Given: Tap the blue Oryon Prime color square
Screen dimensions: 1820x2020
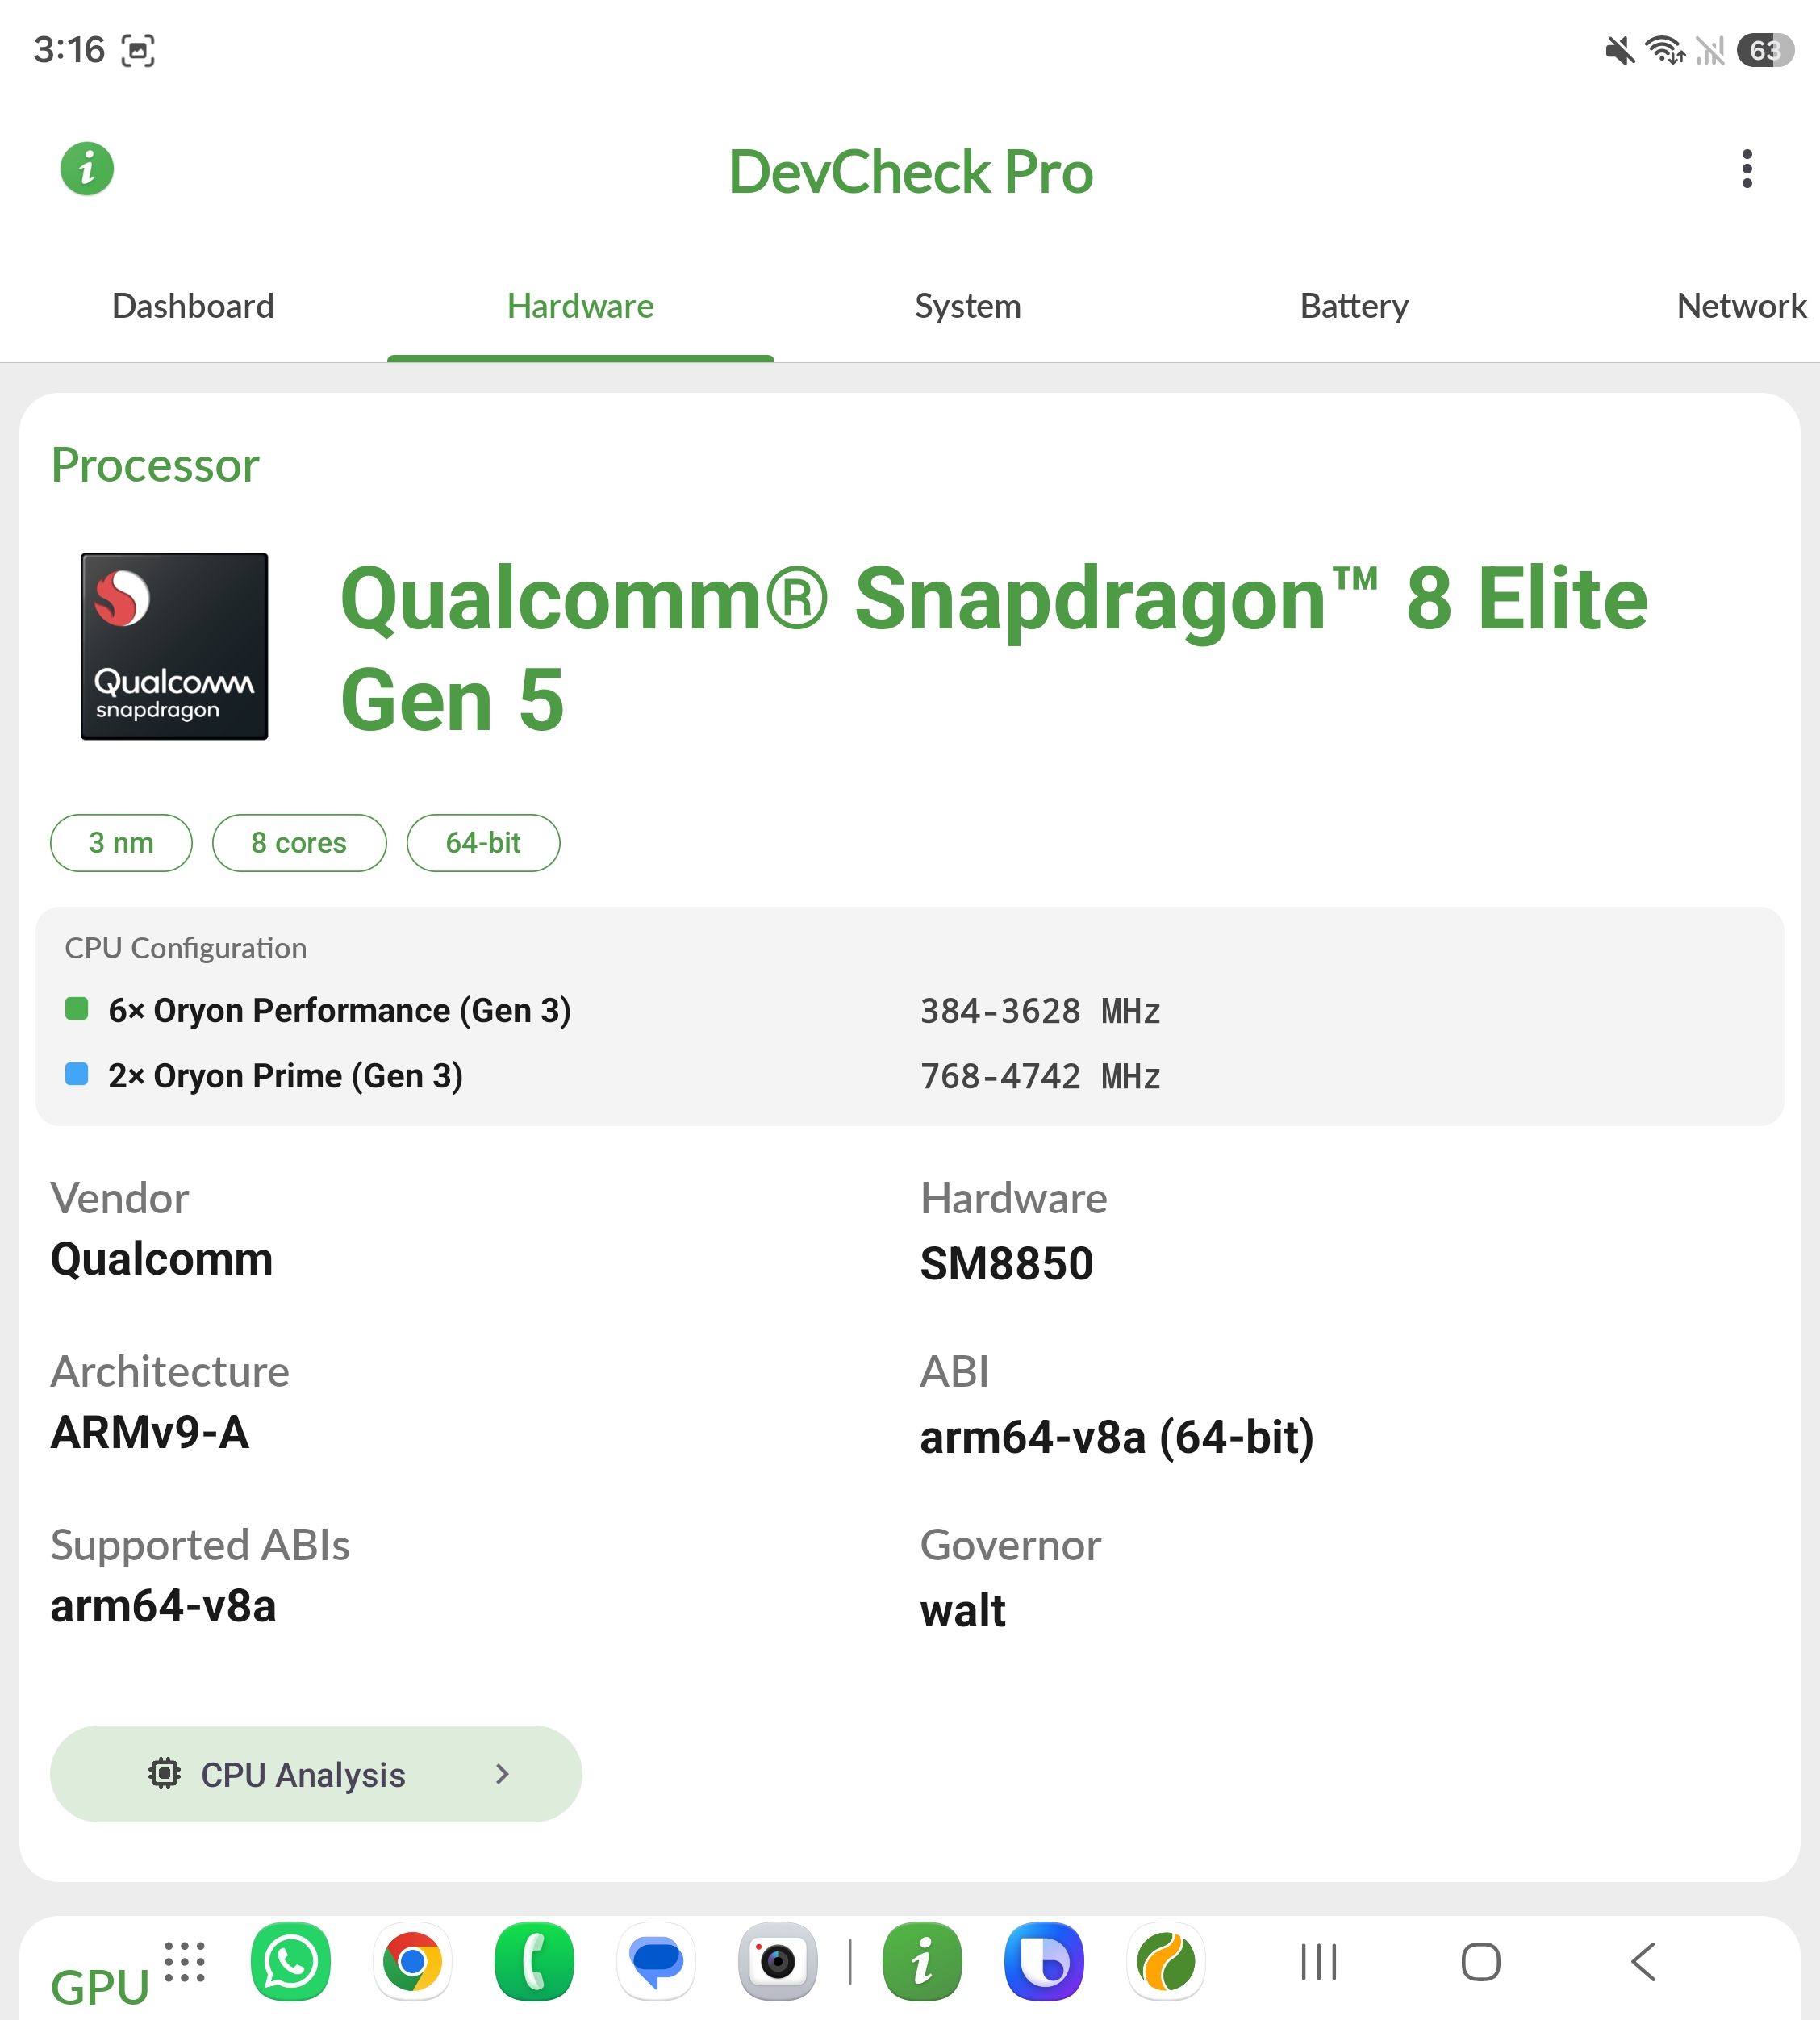Looking at the screenshot, I should 76,1074.
